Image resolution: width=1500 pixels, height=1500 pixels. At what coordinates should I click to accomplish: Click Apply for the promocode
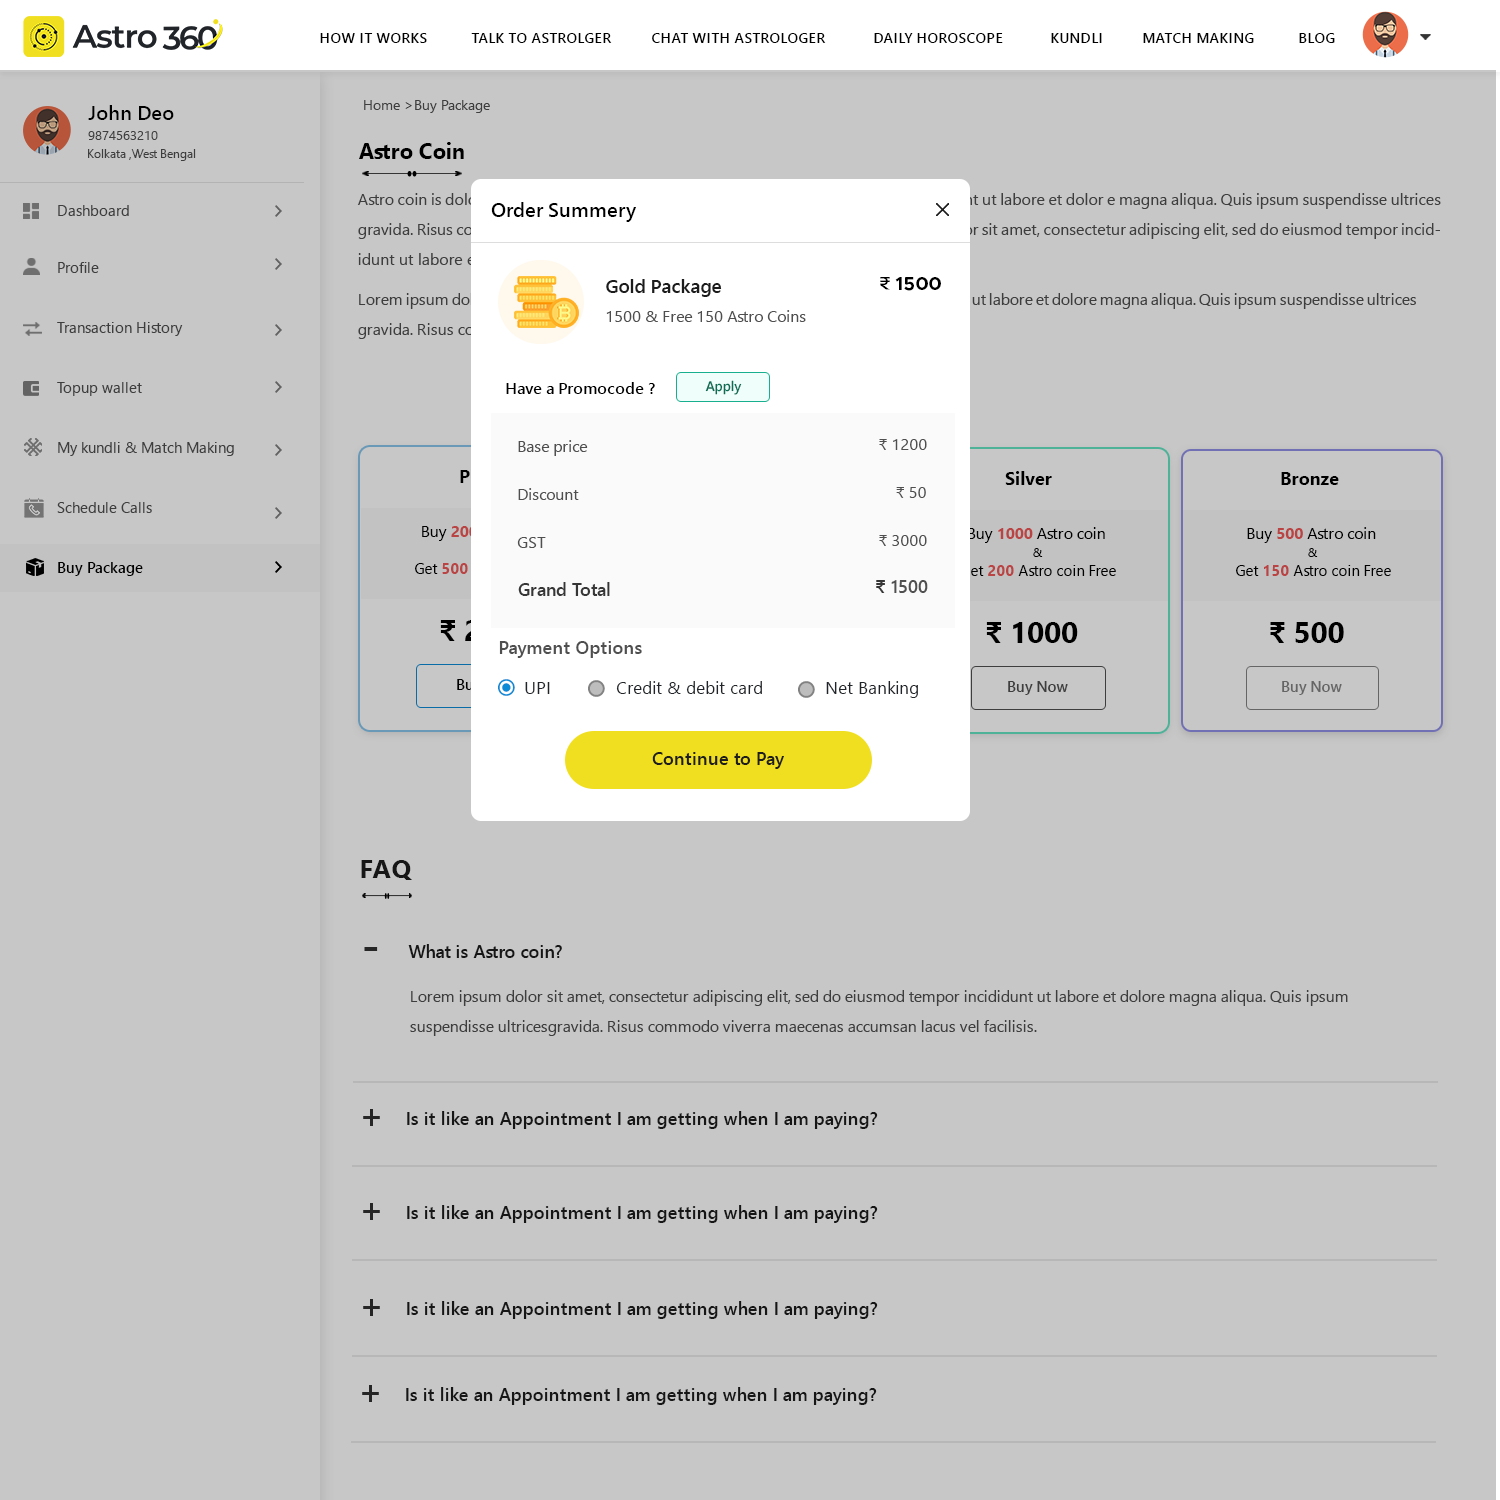click(x=723, y=387)
